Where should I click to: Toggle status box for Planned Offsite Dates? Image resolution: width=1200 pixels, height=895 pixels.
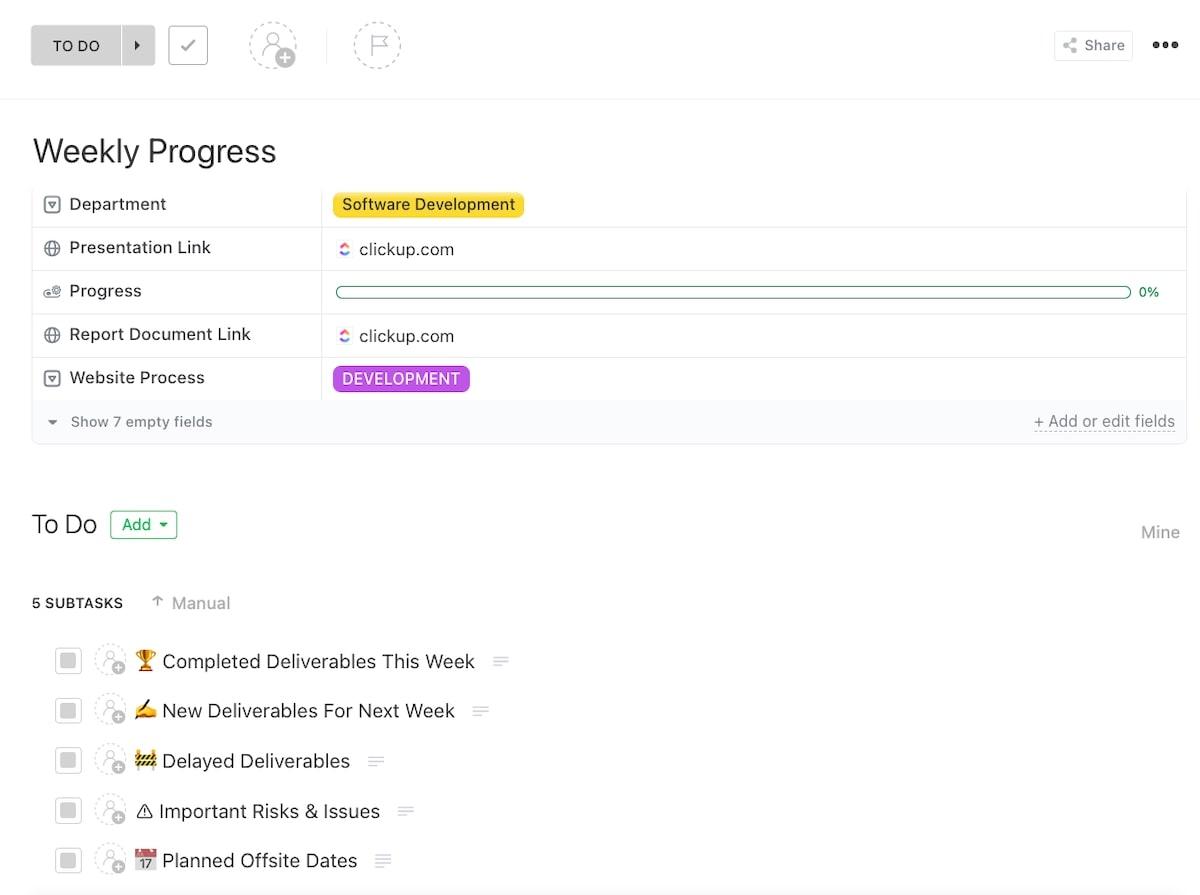click(68, 860)
